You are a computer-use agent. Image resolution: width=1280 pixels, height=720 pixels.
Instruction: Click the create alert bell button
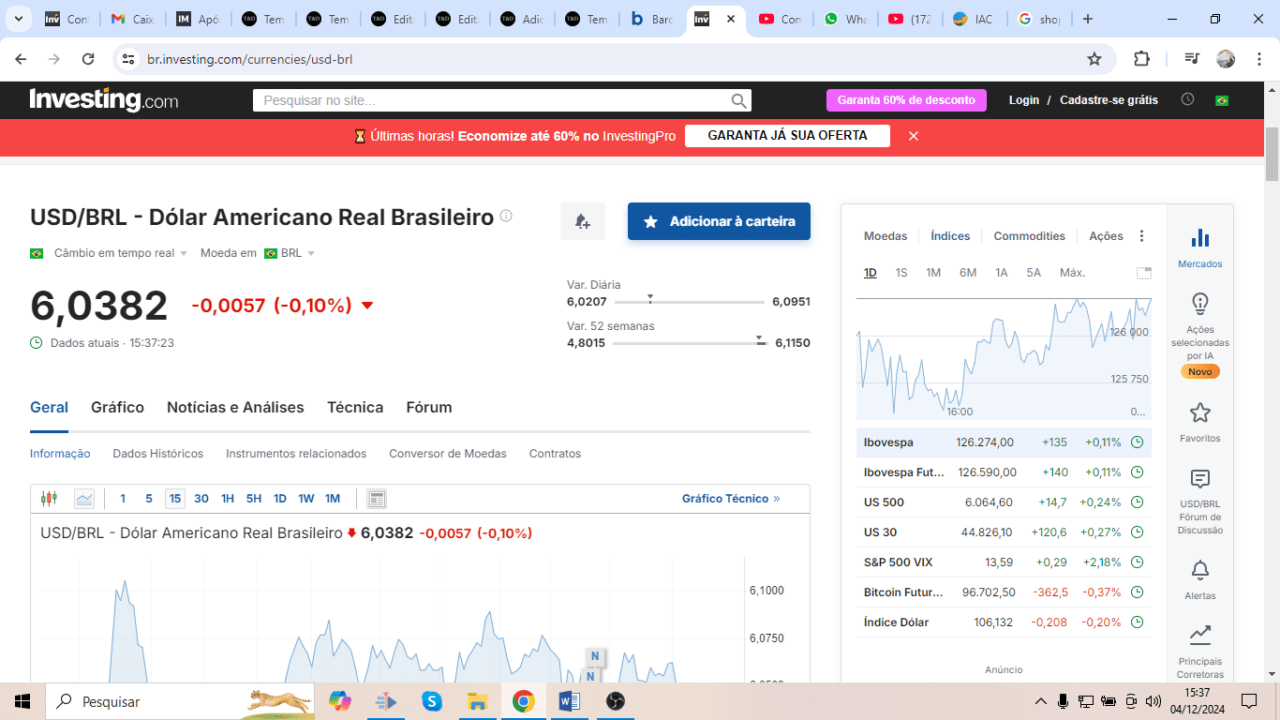(582, 221)
